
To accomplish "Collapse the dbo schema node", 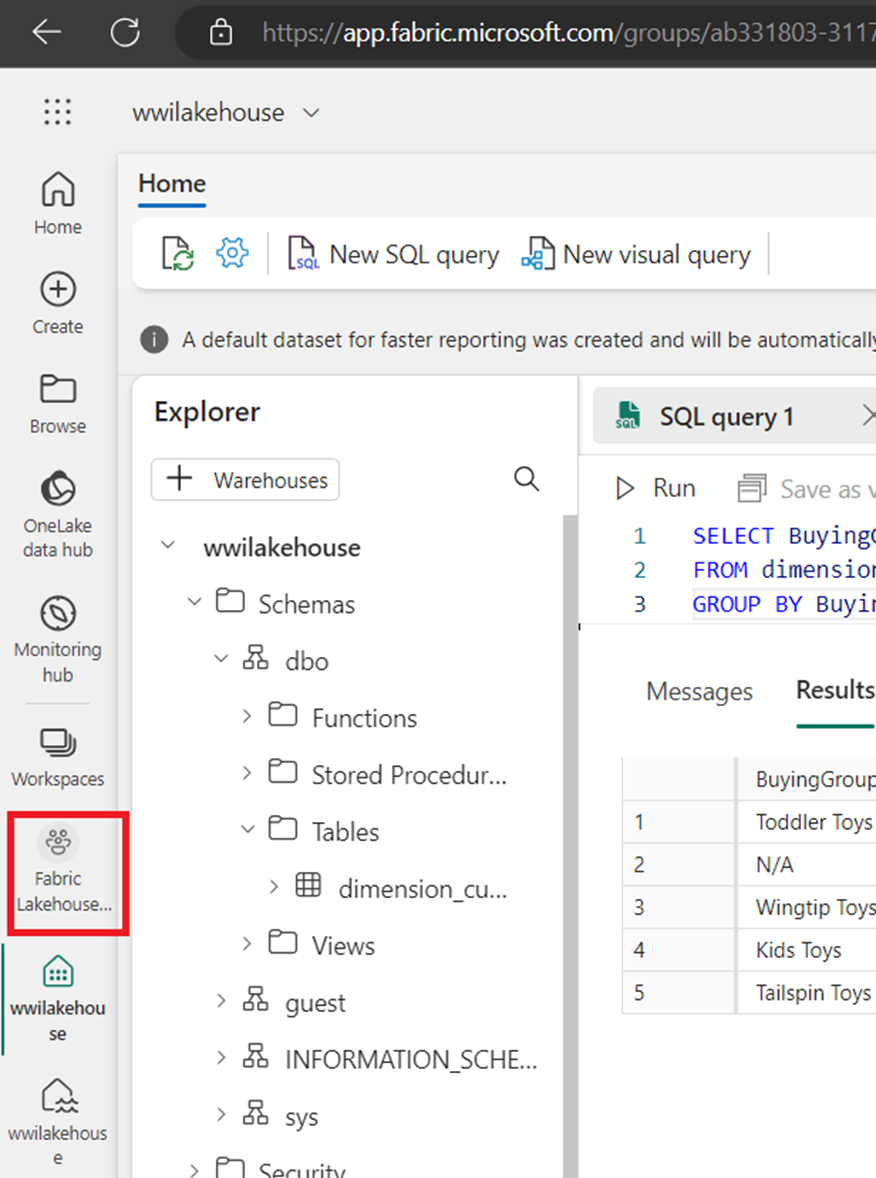I will tap(221, 659).
